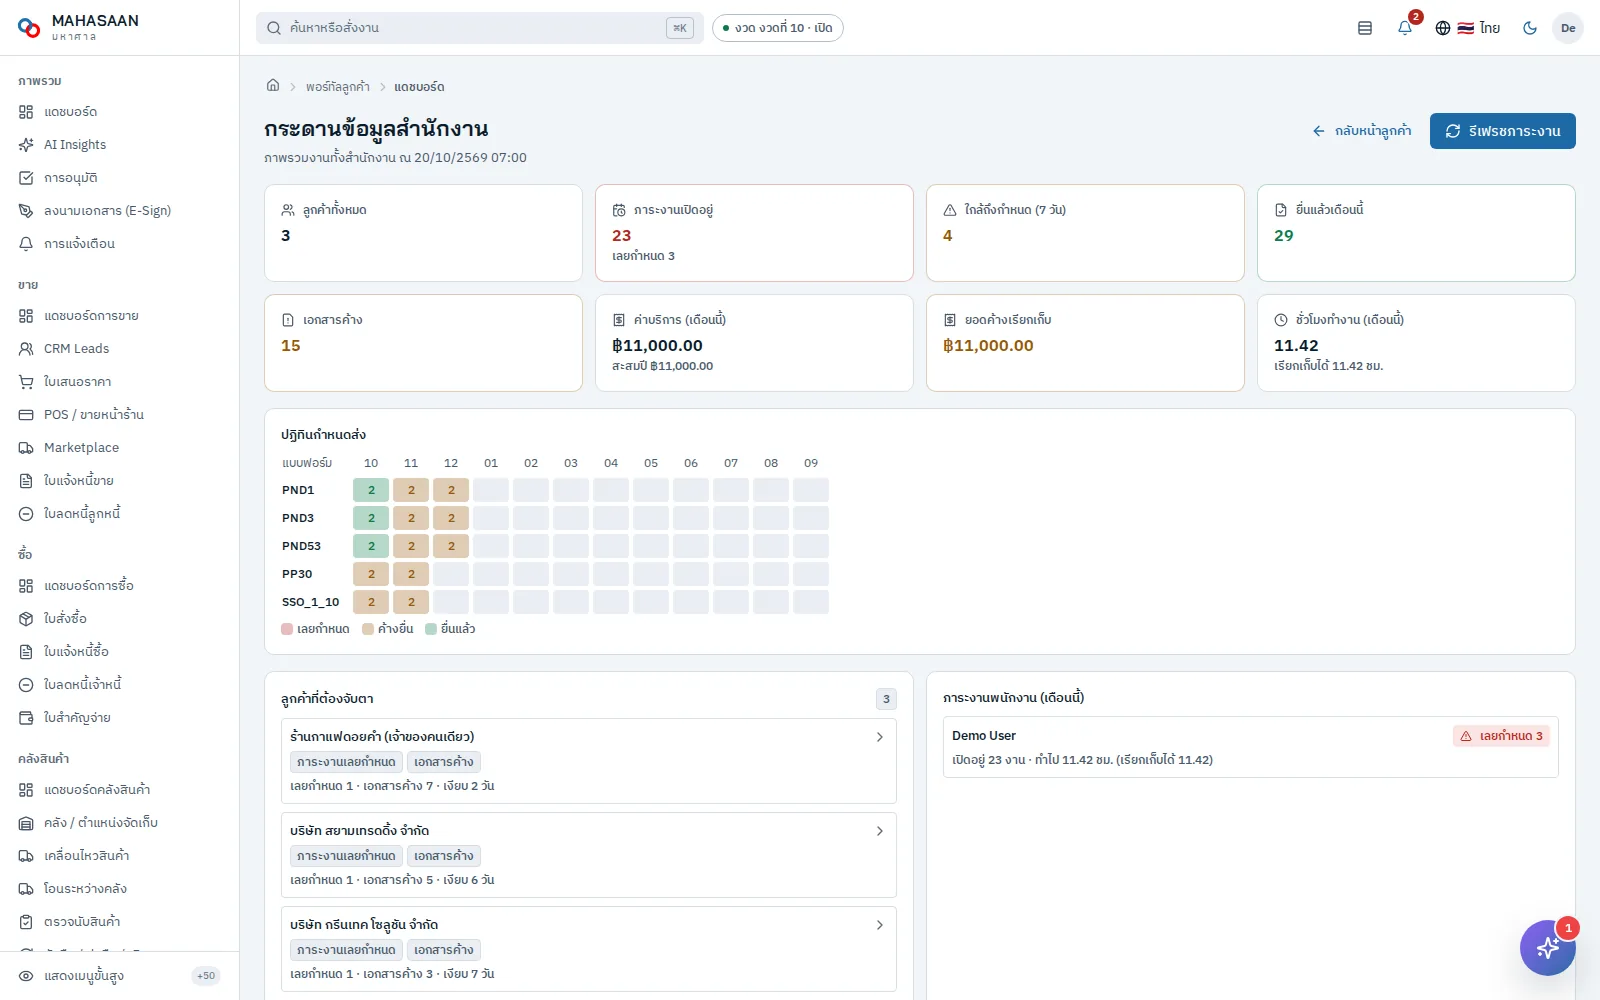
Task: Go back via กลับหน้าลูกค้า link
Action: pos(1362,131)
